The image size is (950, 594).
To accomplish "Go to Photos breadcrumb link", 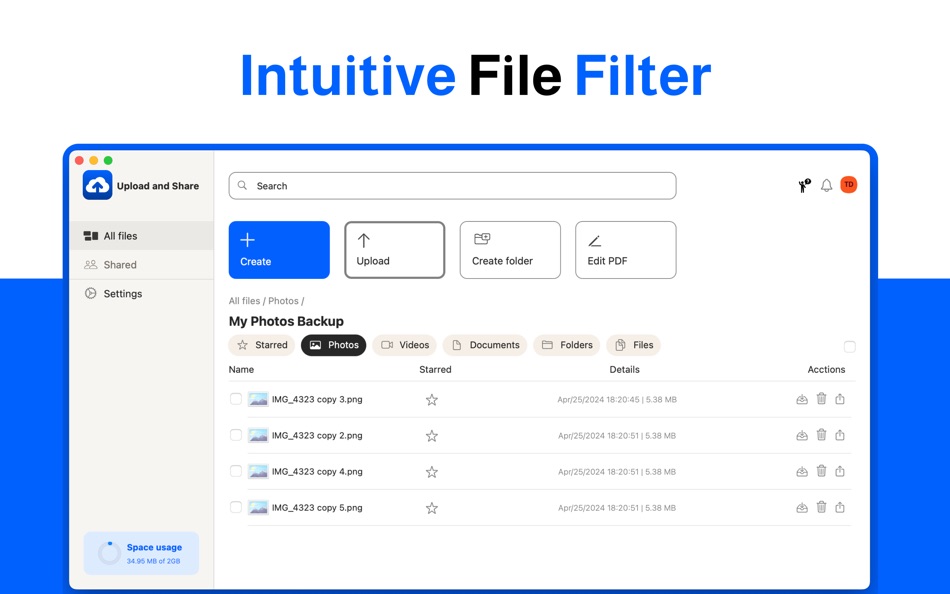I will point(283,301).
